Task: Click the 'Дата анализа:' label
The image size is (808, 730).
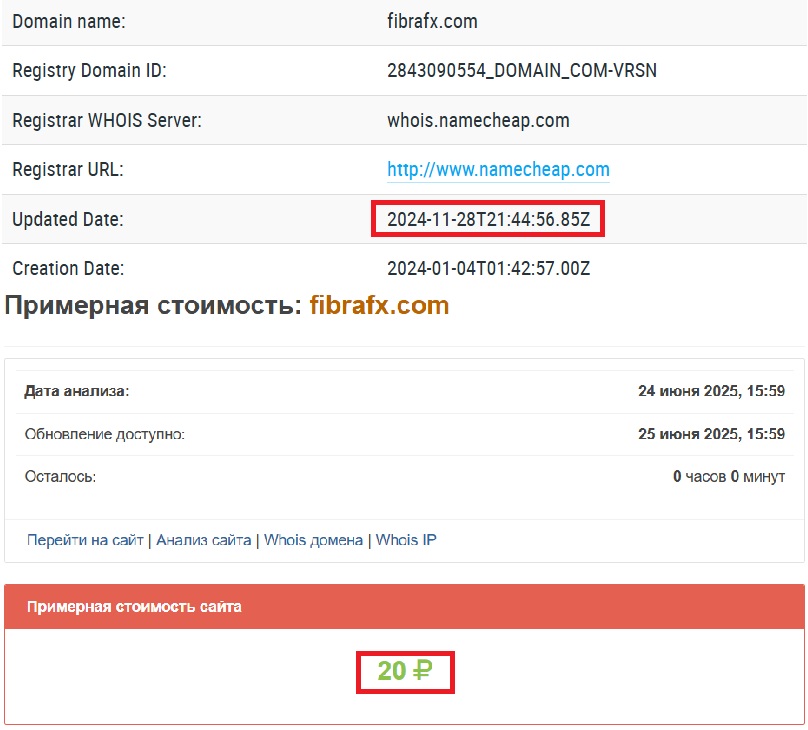Action: click(77, 391)
